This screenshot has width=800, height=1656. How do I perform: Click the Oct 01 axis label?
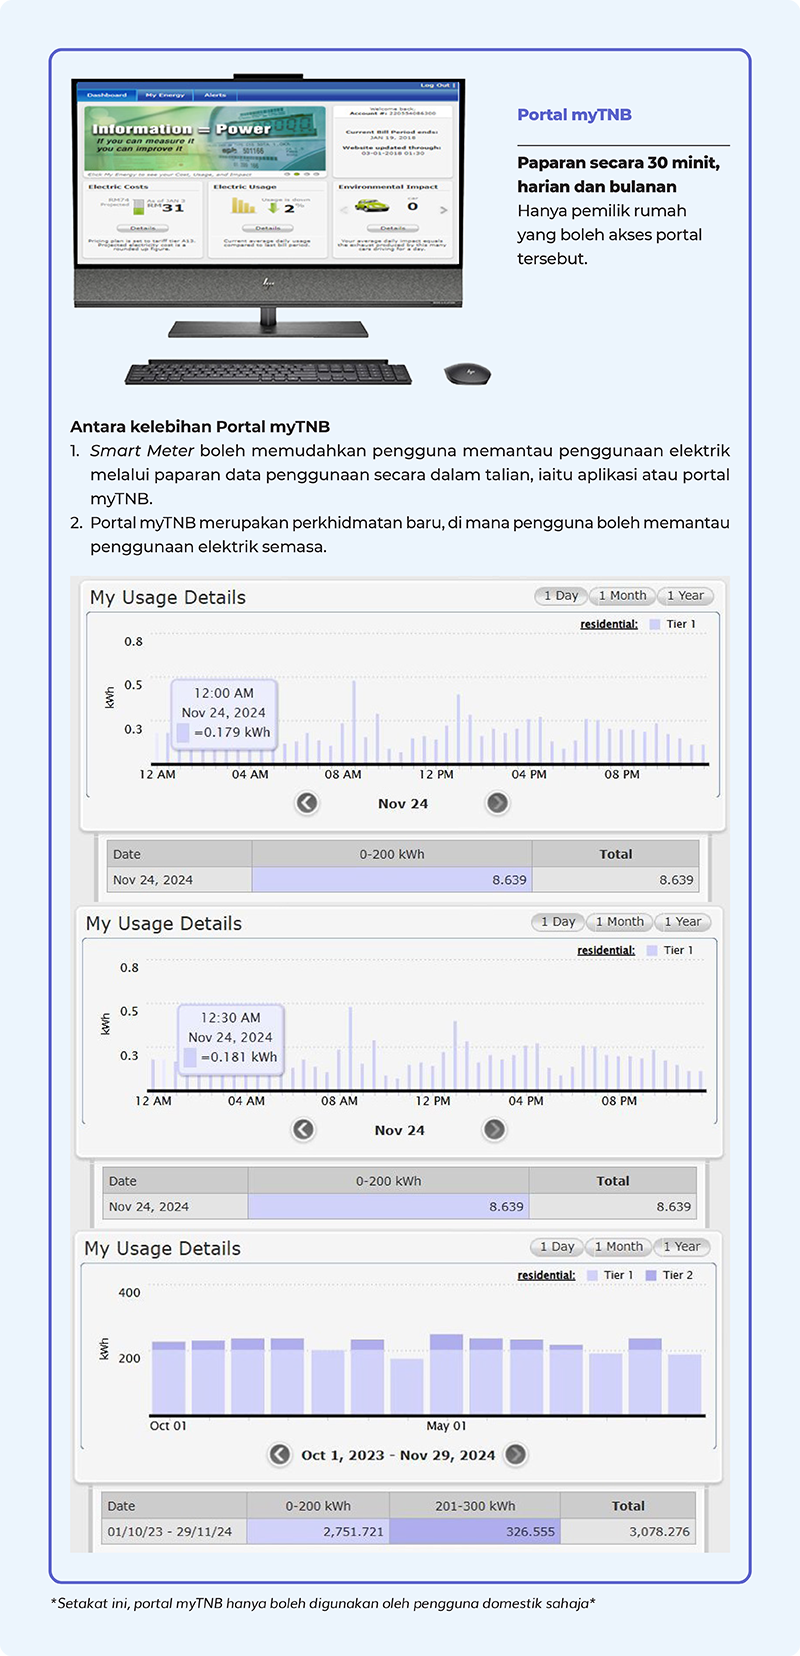click(168, 1426)
